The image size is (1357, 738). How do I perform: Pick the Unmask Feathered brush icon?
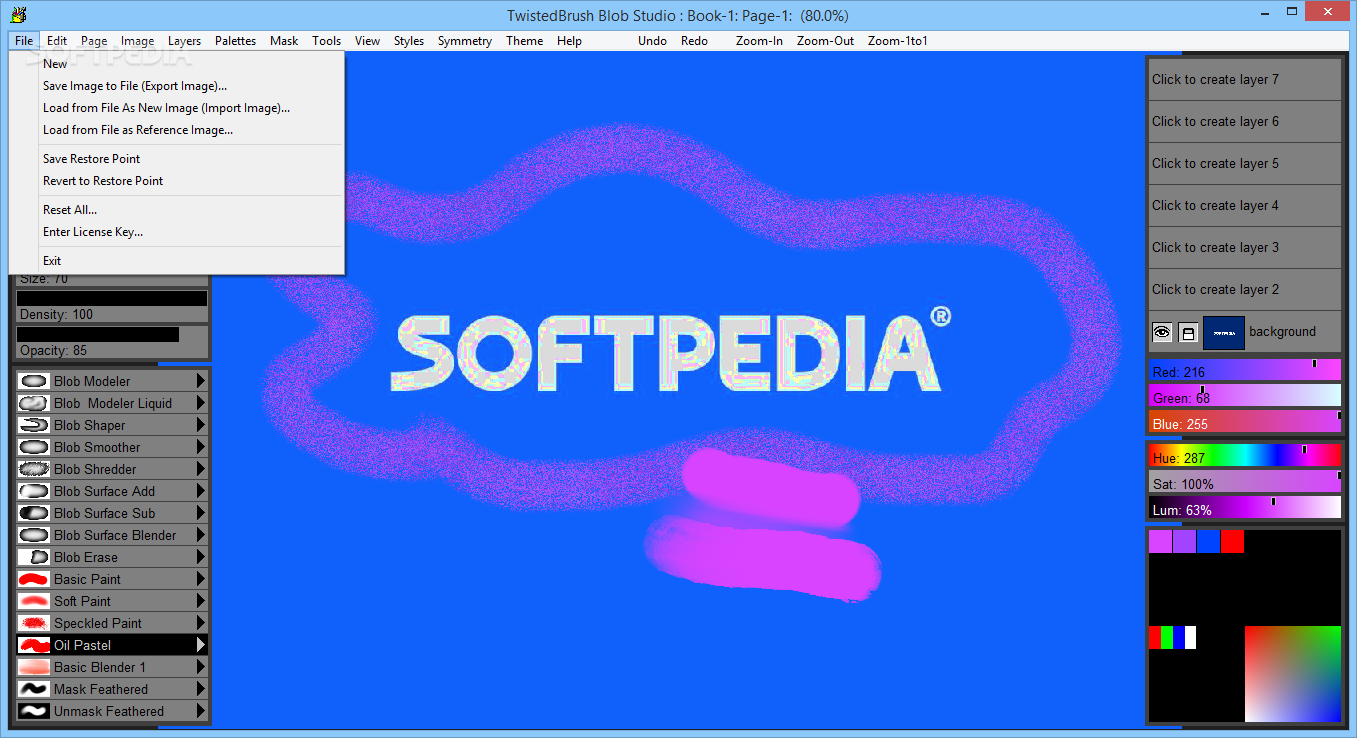click(x=34, y=711)
